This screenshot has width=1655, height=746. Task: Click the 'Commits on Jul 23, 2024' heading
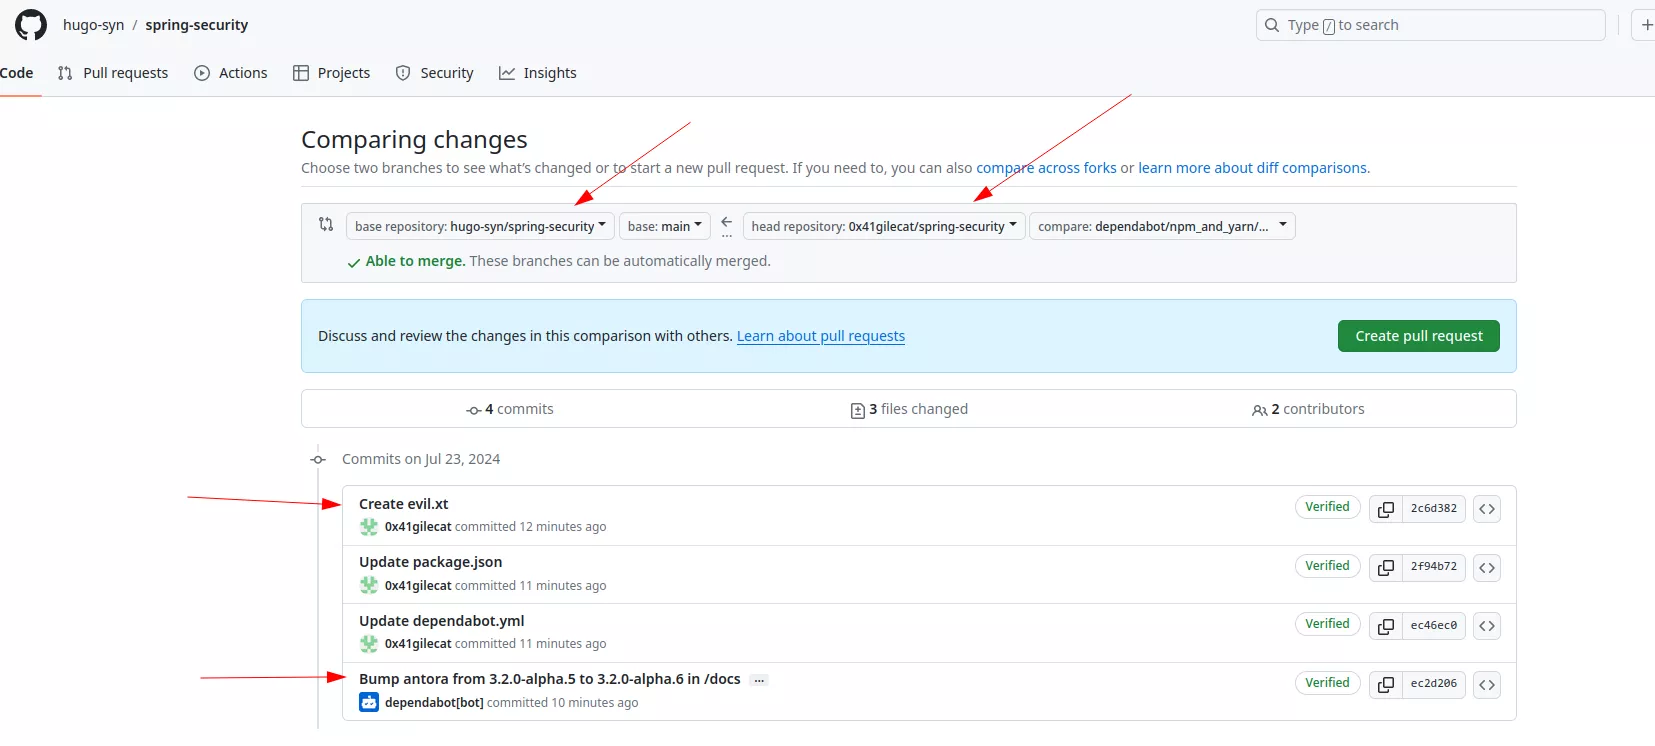point(421,459)
